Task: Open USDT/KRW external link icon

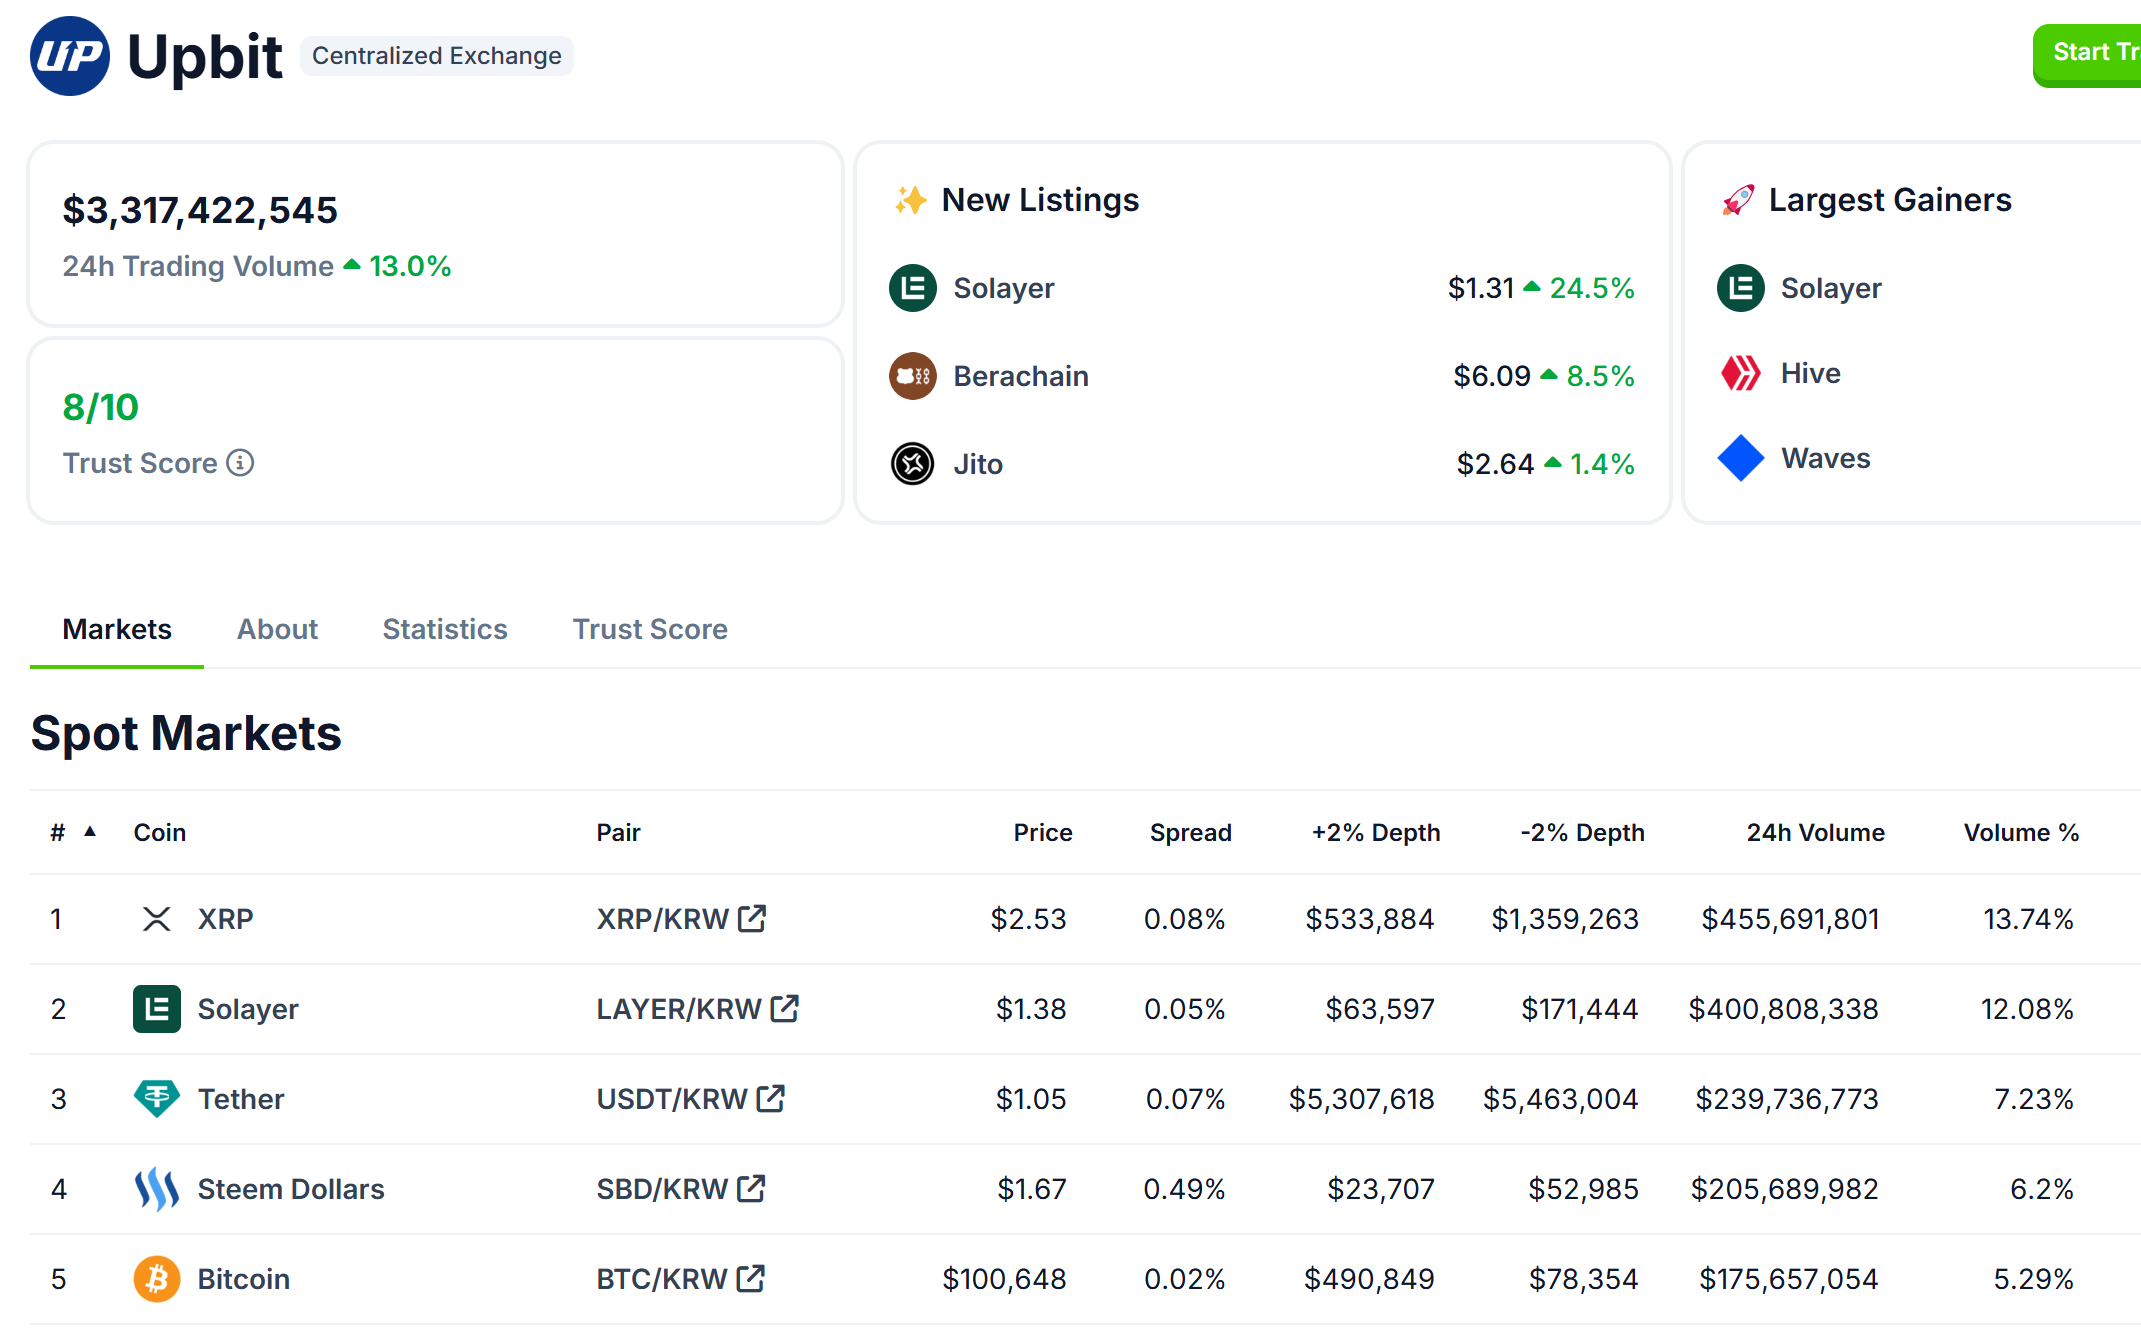Action: 771,1098
